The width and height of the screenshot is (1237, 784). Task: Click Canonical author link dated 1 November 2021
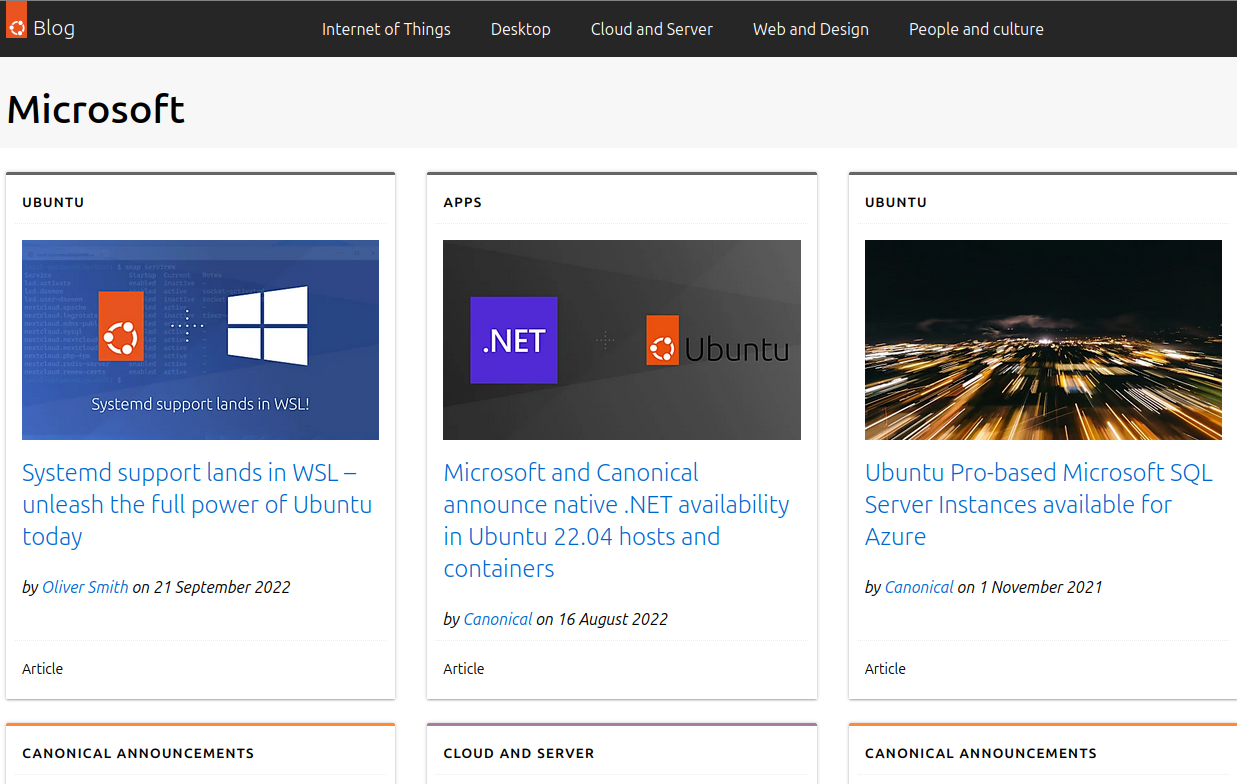point(918,587)
